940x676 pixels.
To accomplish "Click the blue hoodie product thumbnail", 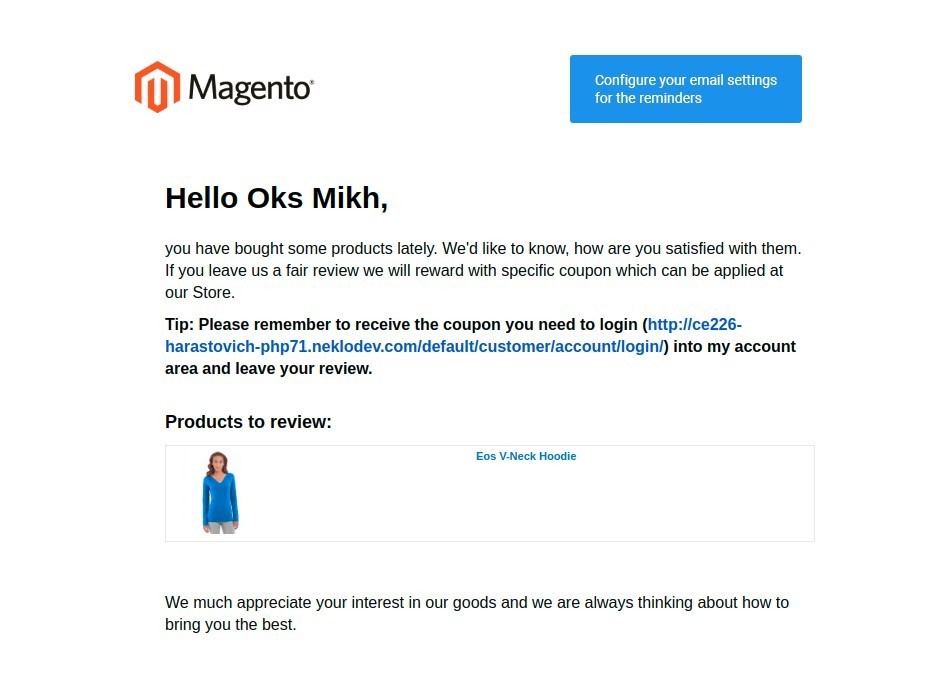I will pyautogui.click(x=221, y=493).
